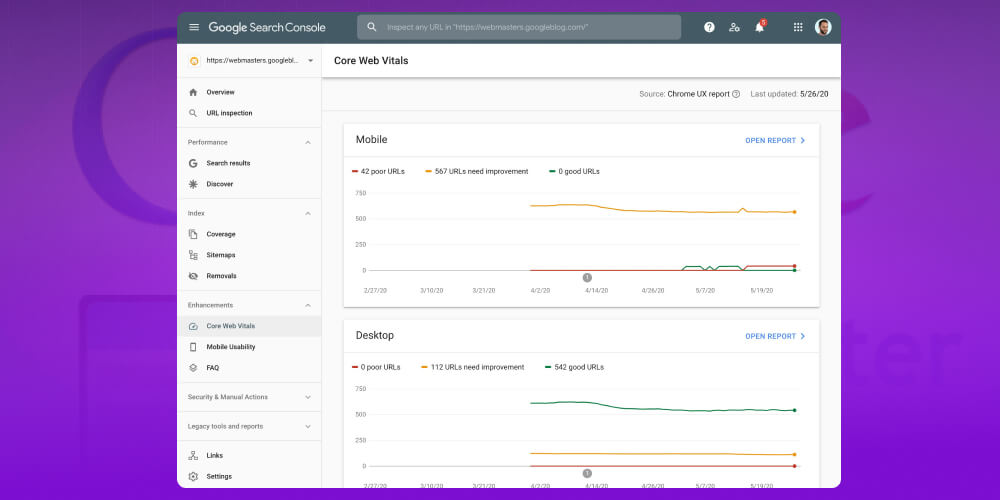Click the Overview home icon

click(x=193, y=92)
